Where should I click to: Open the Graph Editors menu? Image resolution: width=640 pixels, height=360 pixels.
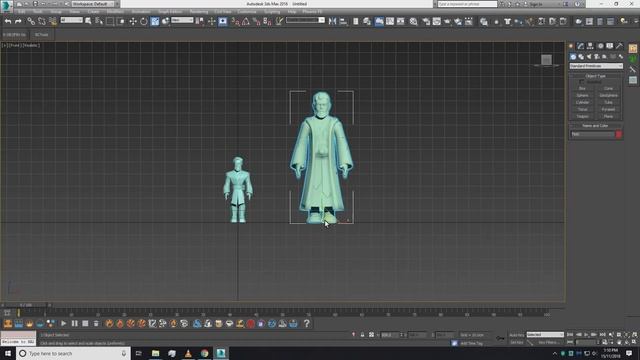pyautogui.click(x=170, y=12)
